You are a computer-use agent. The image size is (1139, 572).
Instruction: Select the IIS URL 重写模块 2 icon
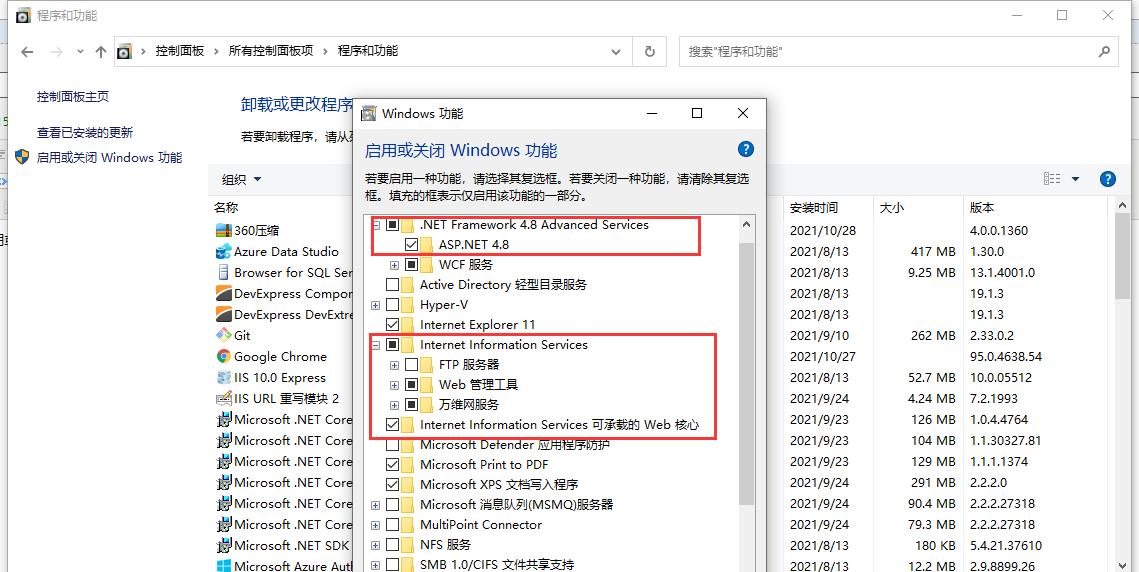[224, 398]
